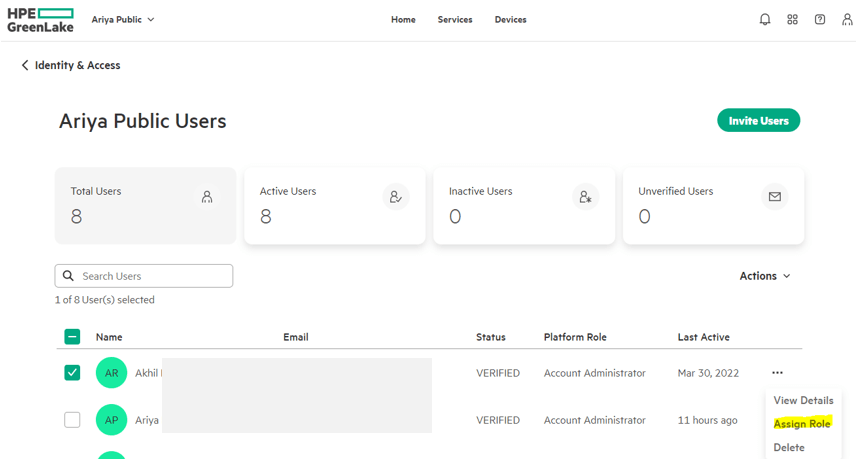864x468 pixels.
Task: Toggle the select-all users header checkbox
Action: point(72,337)
